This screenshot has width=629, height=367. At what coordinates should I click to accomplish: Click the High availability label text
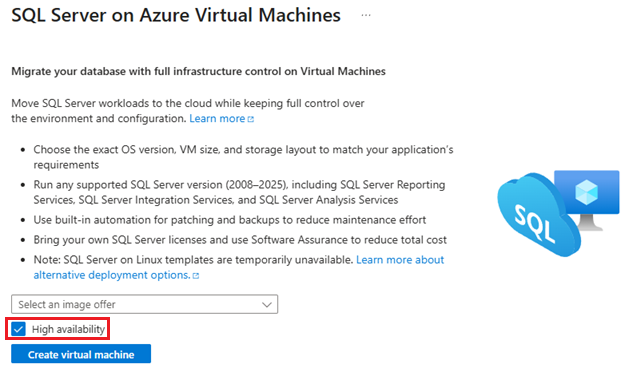tap(68, 329)
